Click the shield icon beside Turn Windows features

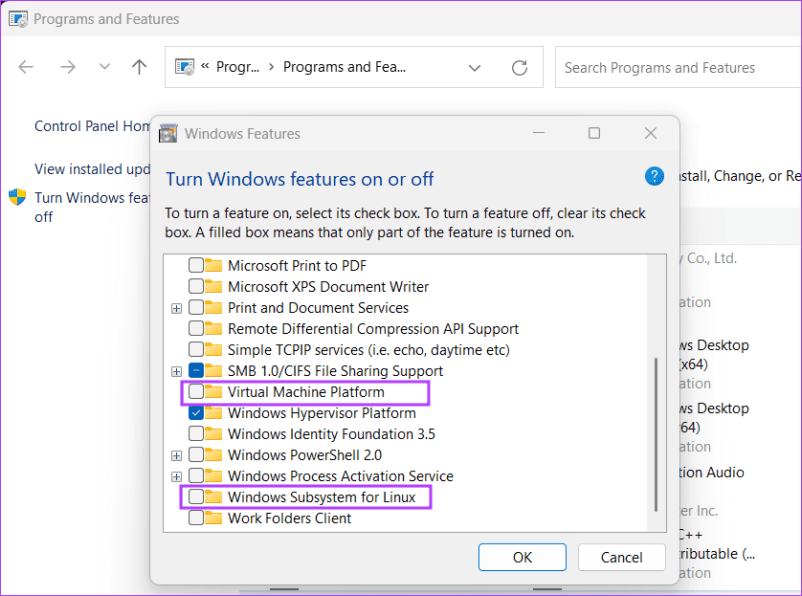coord(16,197)
